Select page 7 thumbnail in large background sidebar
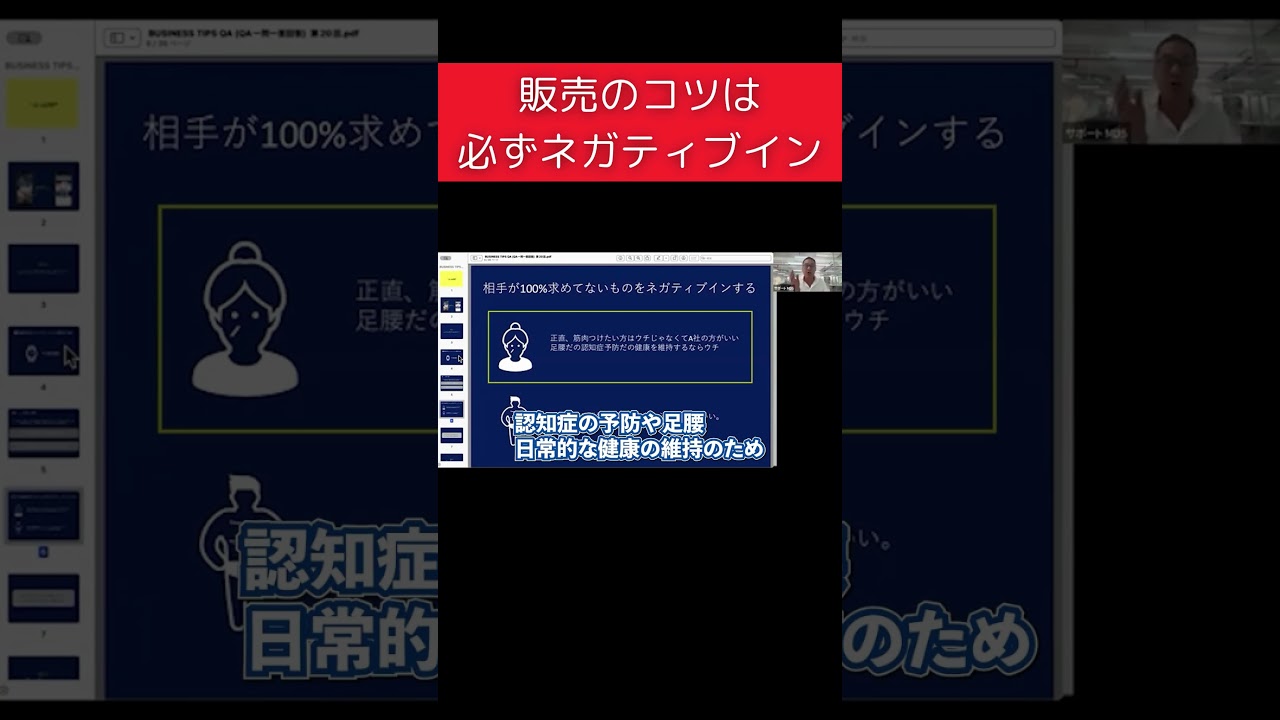The image size is (1280, 720). (x=43, y=598)
